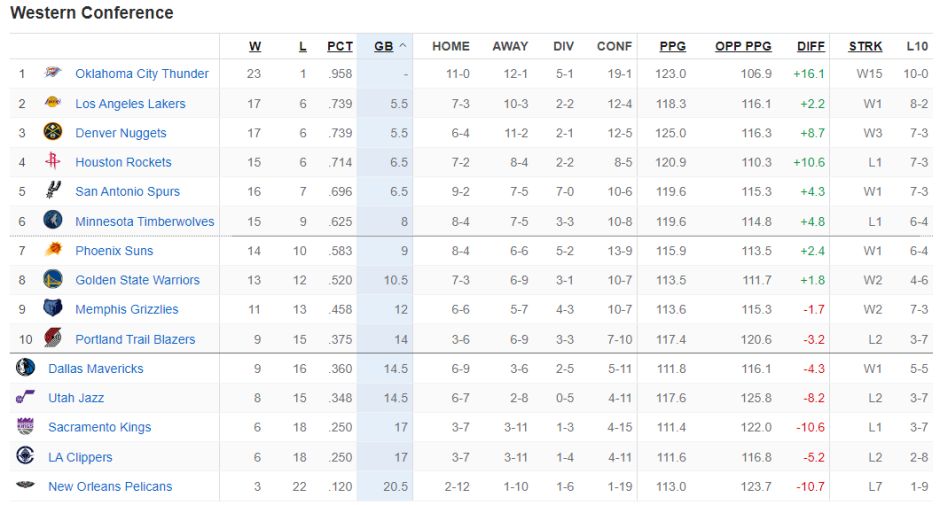Sort standings by the GB column
The width and height of the screenshot is (940, 505).
(383, 46)
